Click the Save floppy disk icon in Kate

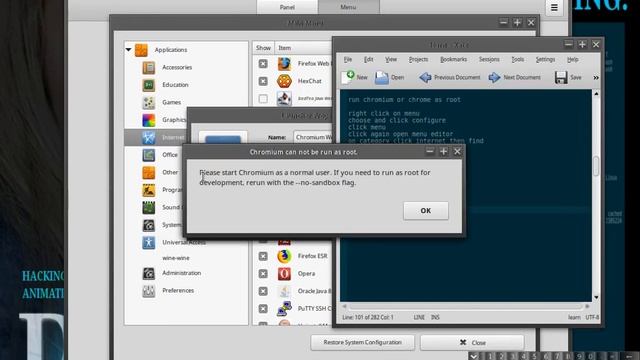[x=561, y=77]
